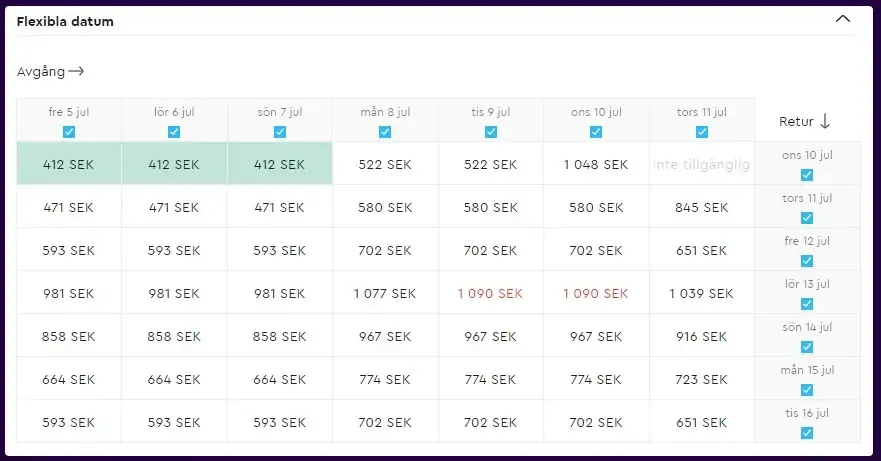
Task: Collapse the Flexibla datum section
Action: pos(842,19)
